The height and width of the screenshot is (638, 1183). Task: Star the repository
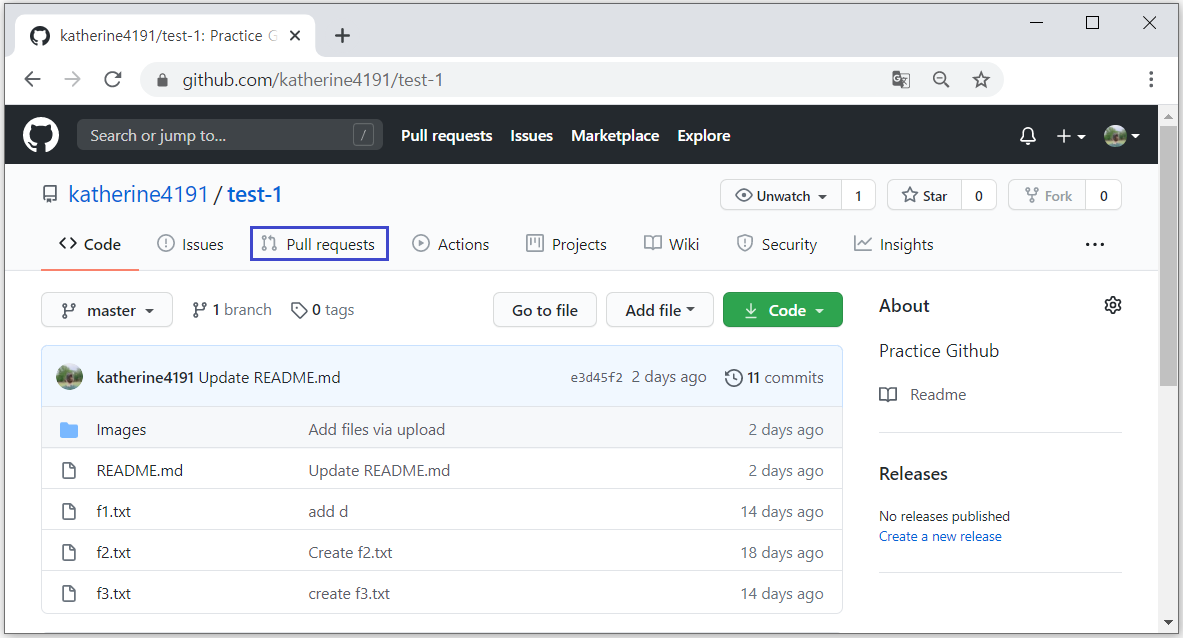click(x=924, y=195)
